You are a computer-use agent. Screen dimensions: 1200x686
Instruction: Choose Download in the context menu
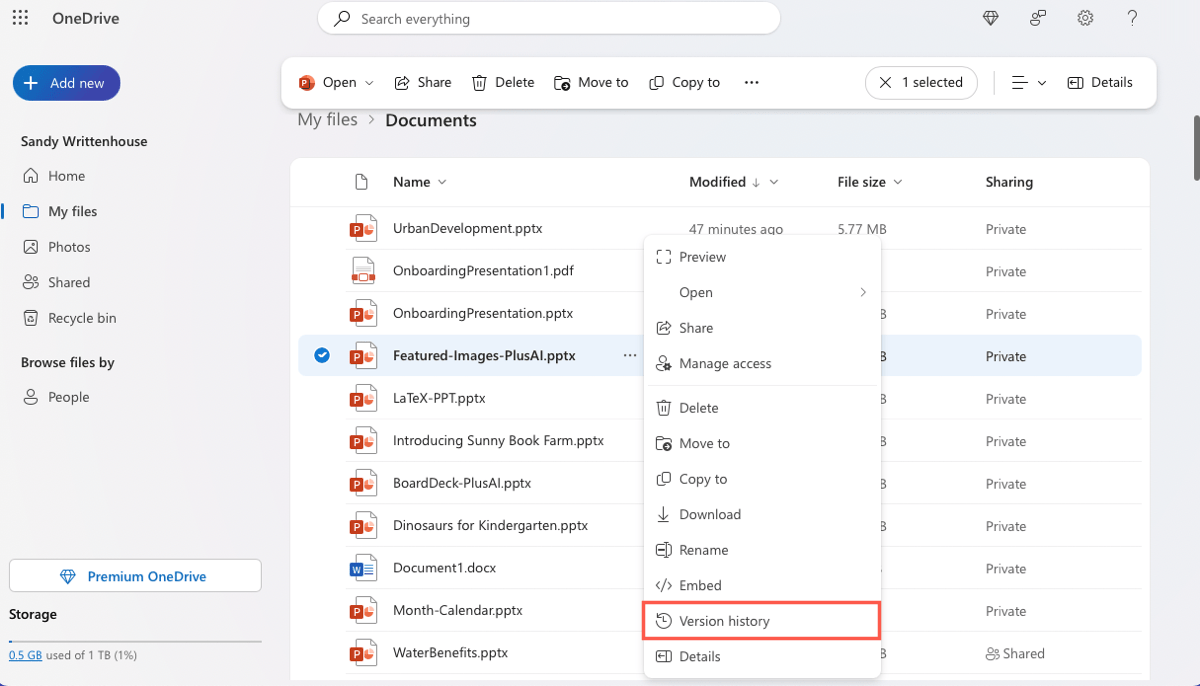click(709, 514)
